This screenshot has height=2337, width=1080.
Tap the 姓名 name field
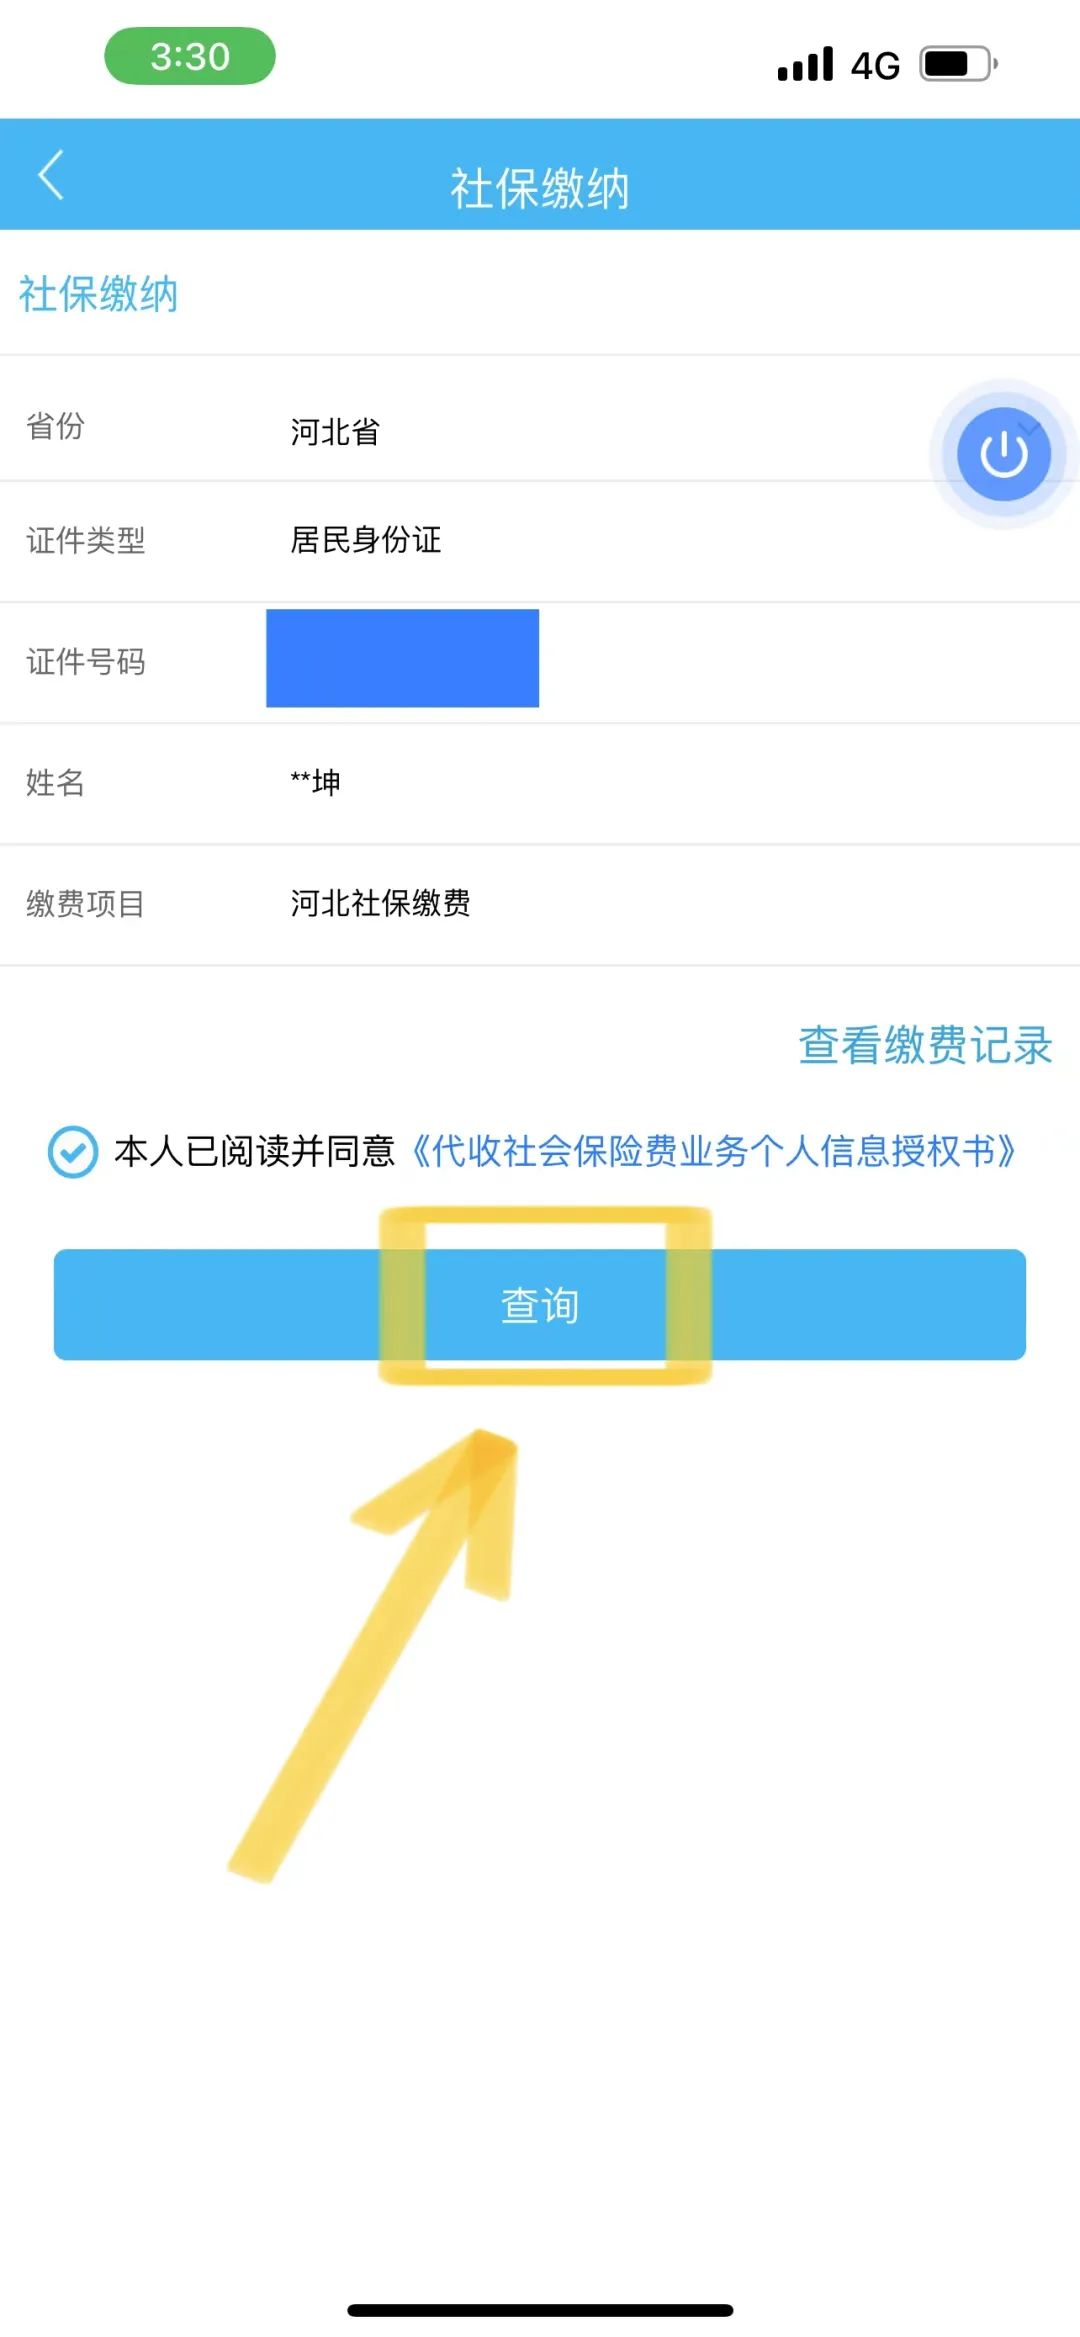point(540,783)
